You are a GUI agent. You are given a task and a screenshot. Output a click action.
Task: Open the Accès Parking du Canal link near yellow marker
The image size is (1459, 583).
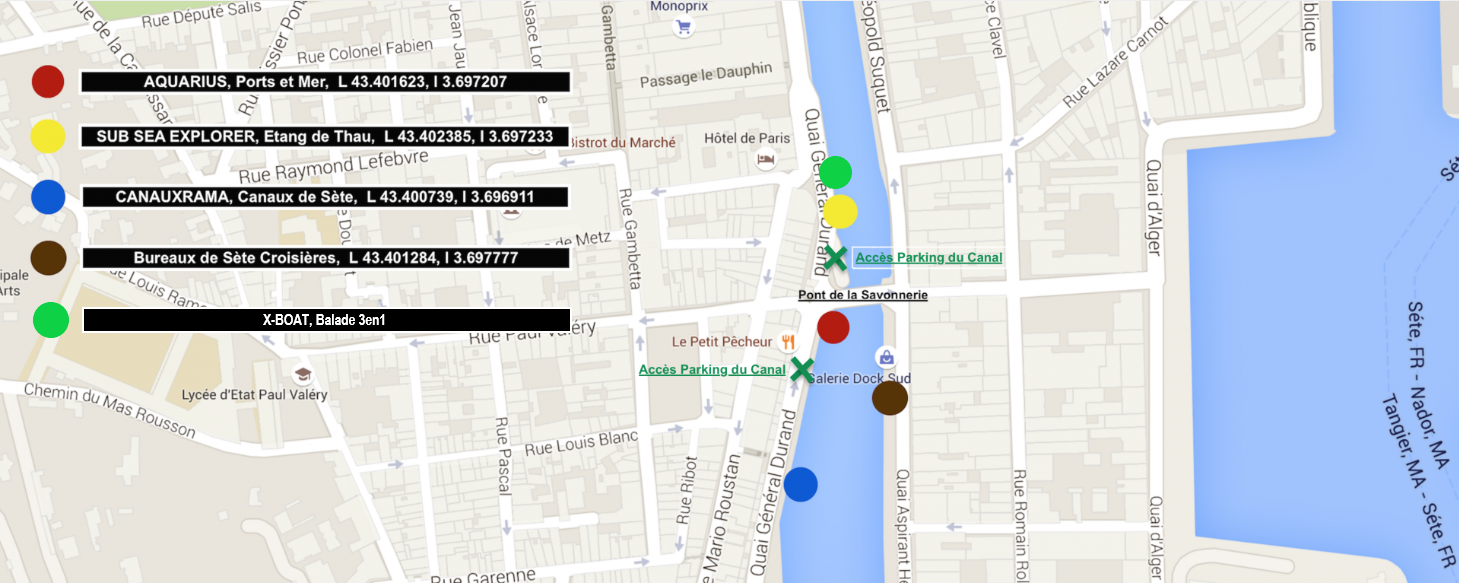point(928,258)
